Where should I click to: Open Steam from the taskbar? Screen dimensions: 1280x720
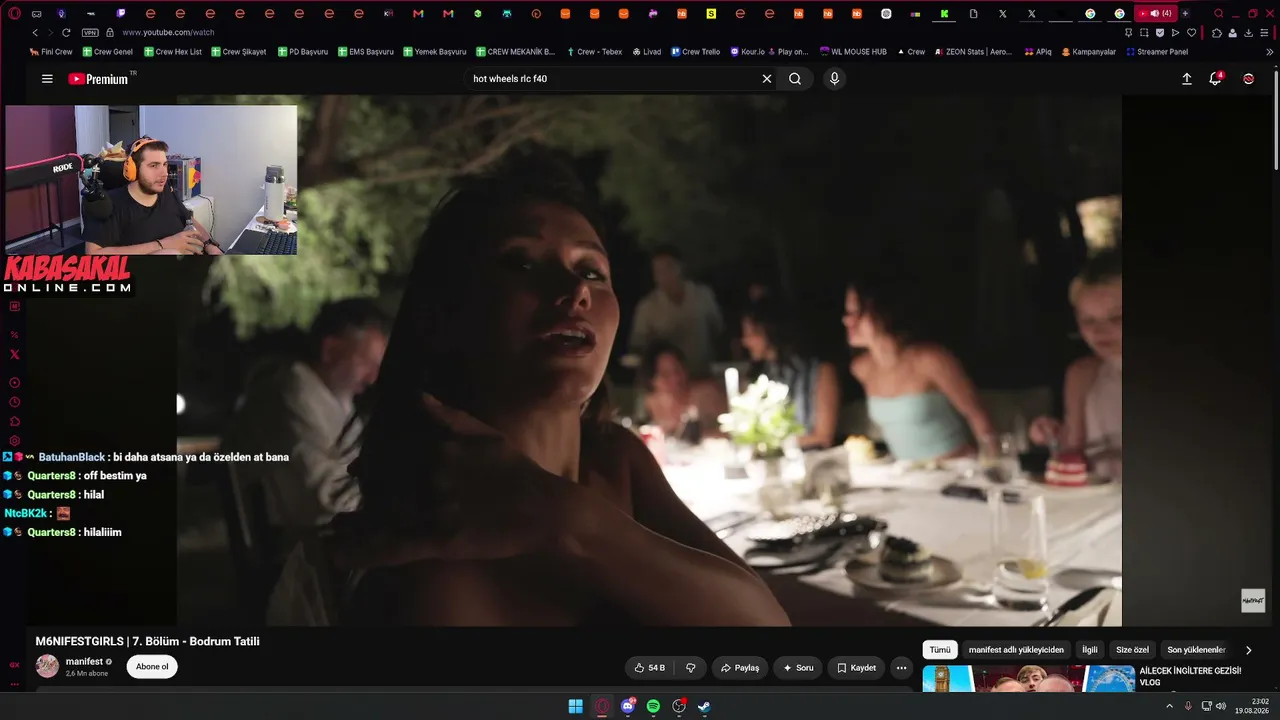(704, 706)
